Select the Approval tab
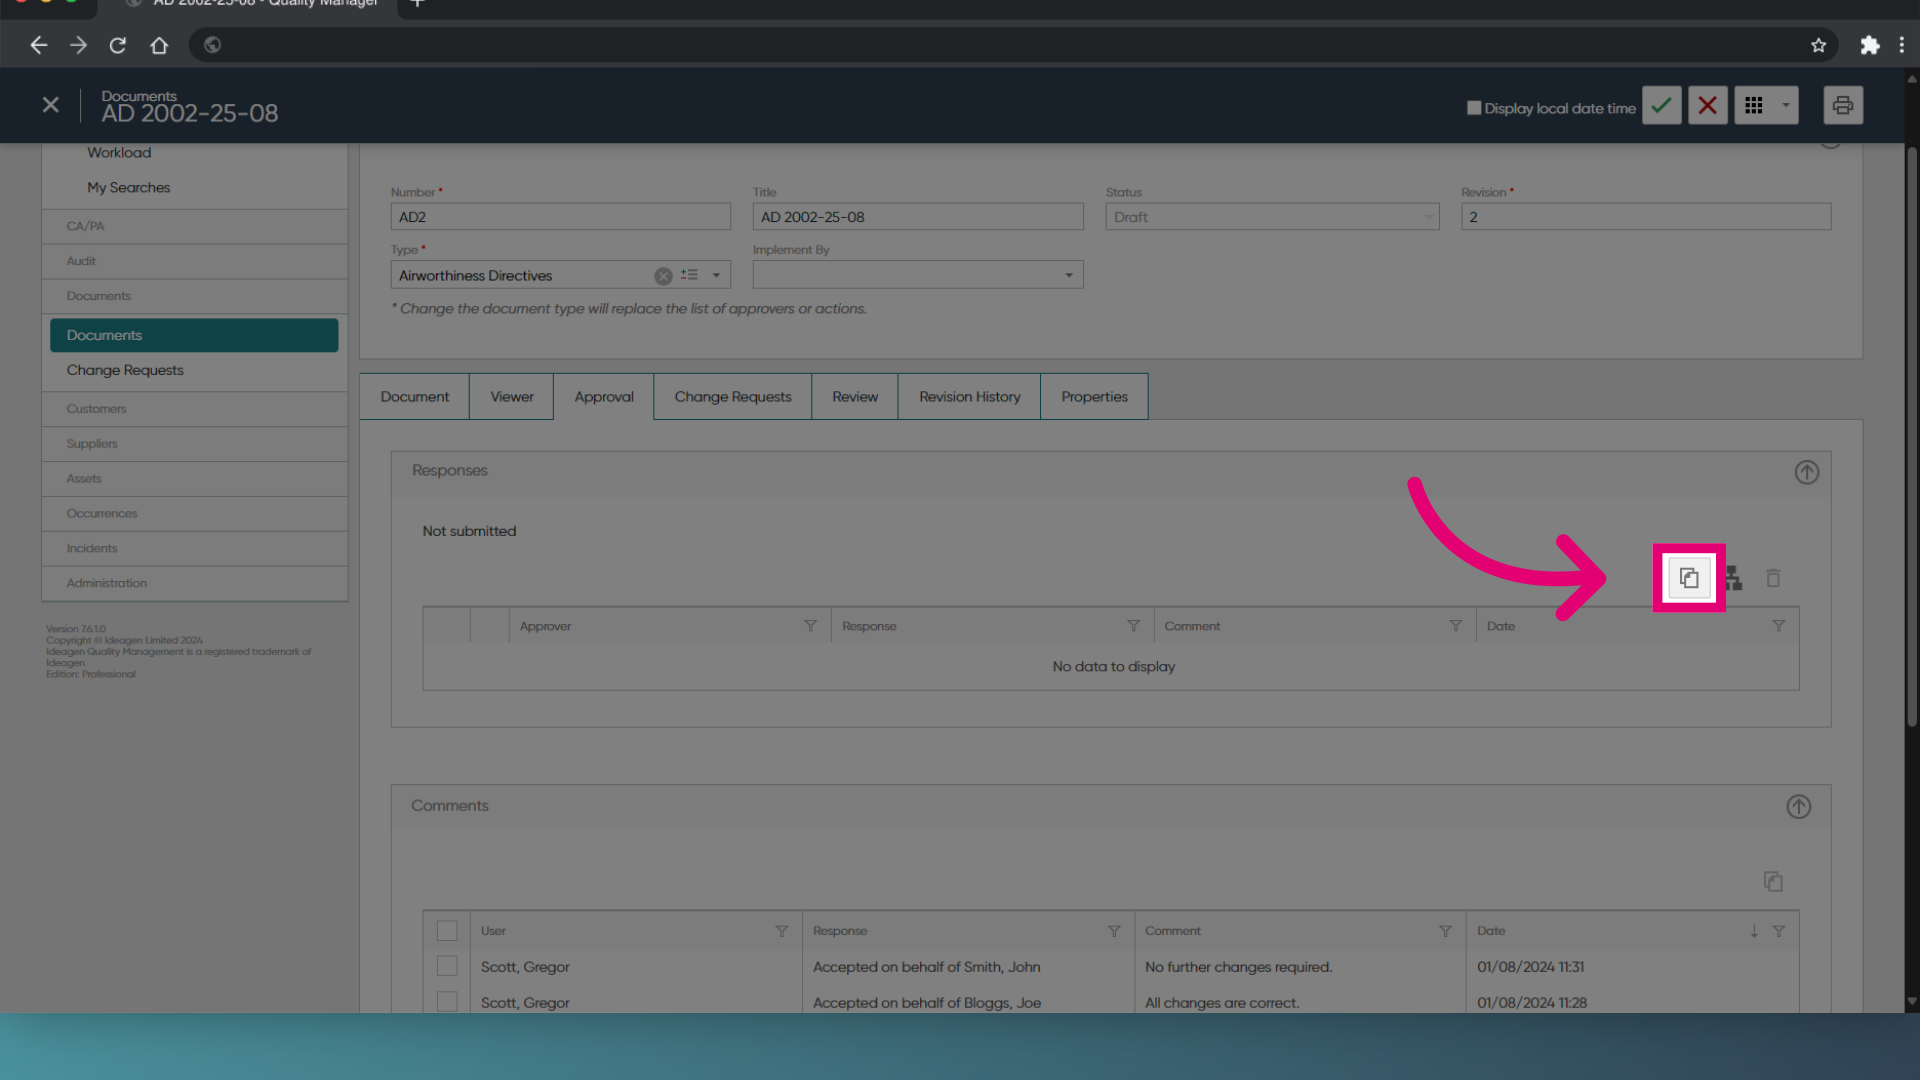1920x1080 pixels. 603,397
